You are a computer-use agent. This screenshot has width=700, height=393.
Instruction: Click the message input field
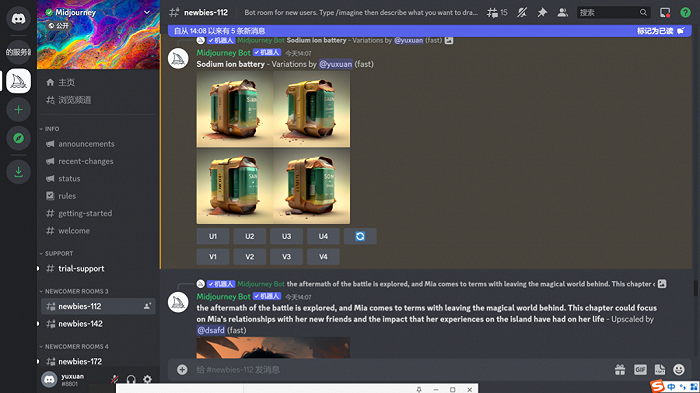pyautogui.click(x=402, y=370)
